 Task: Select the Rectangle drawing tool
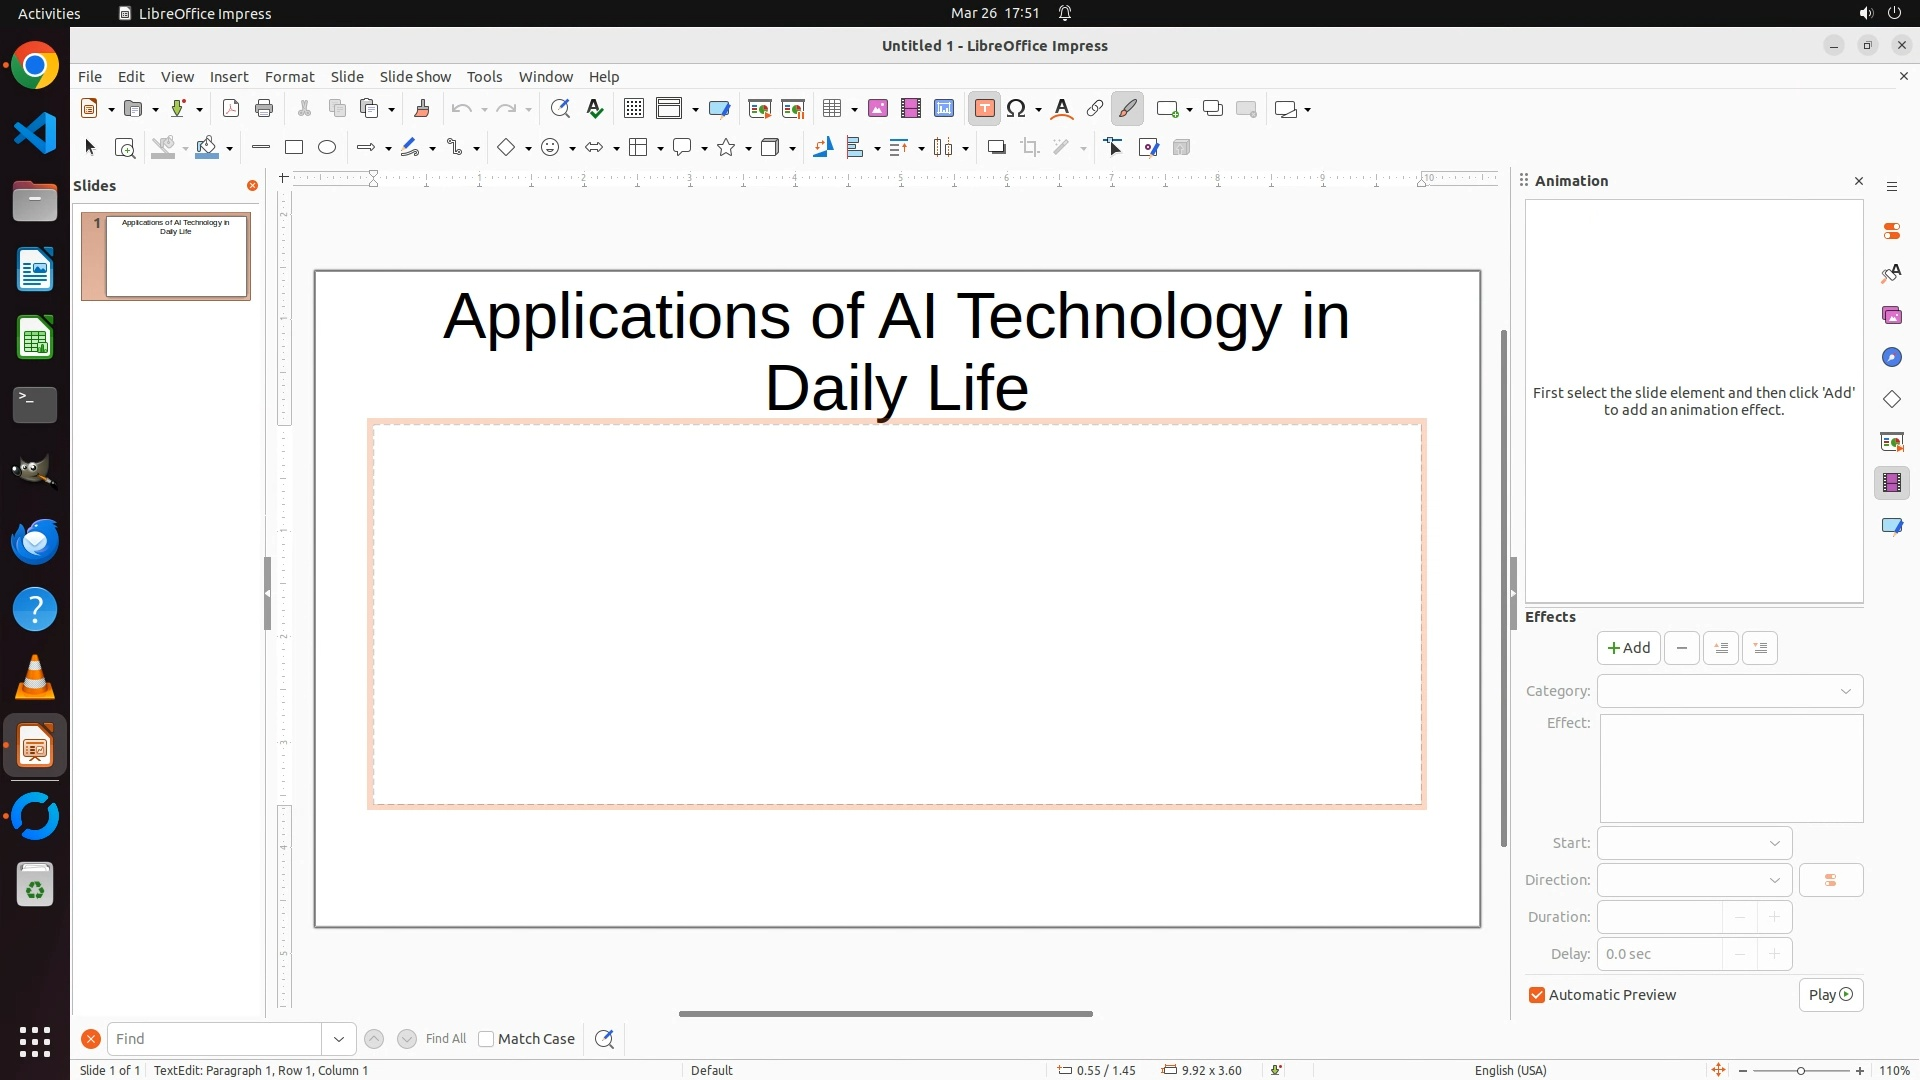[x=294, y=148]
